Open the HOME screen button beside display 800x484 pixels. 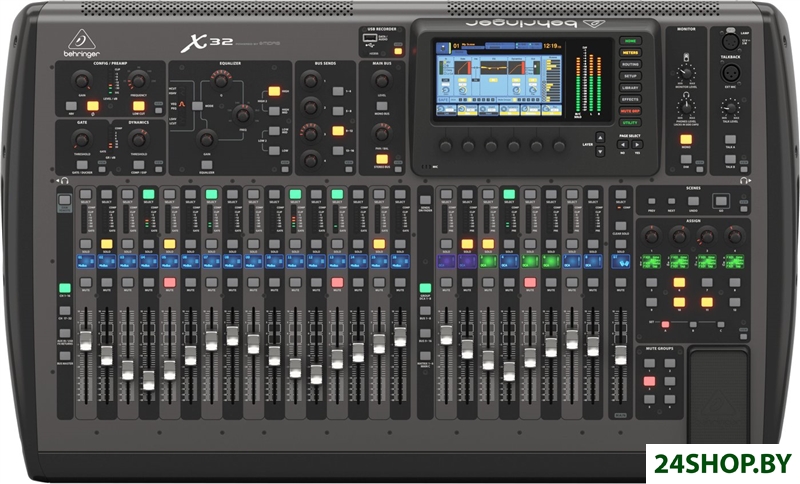click(x=630, y=41)
